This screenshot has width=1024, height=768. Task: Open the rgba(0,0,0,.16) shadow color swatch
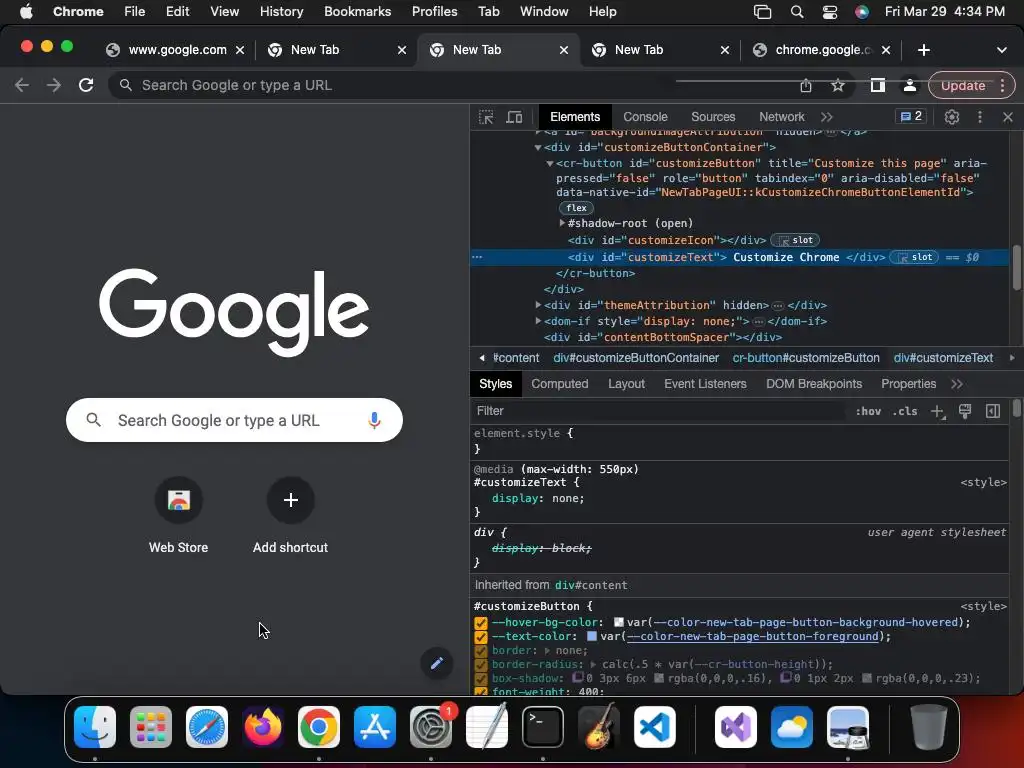tap(659, 679)
